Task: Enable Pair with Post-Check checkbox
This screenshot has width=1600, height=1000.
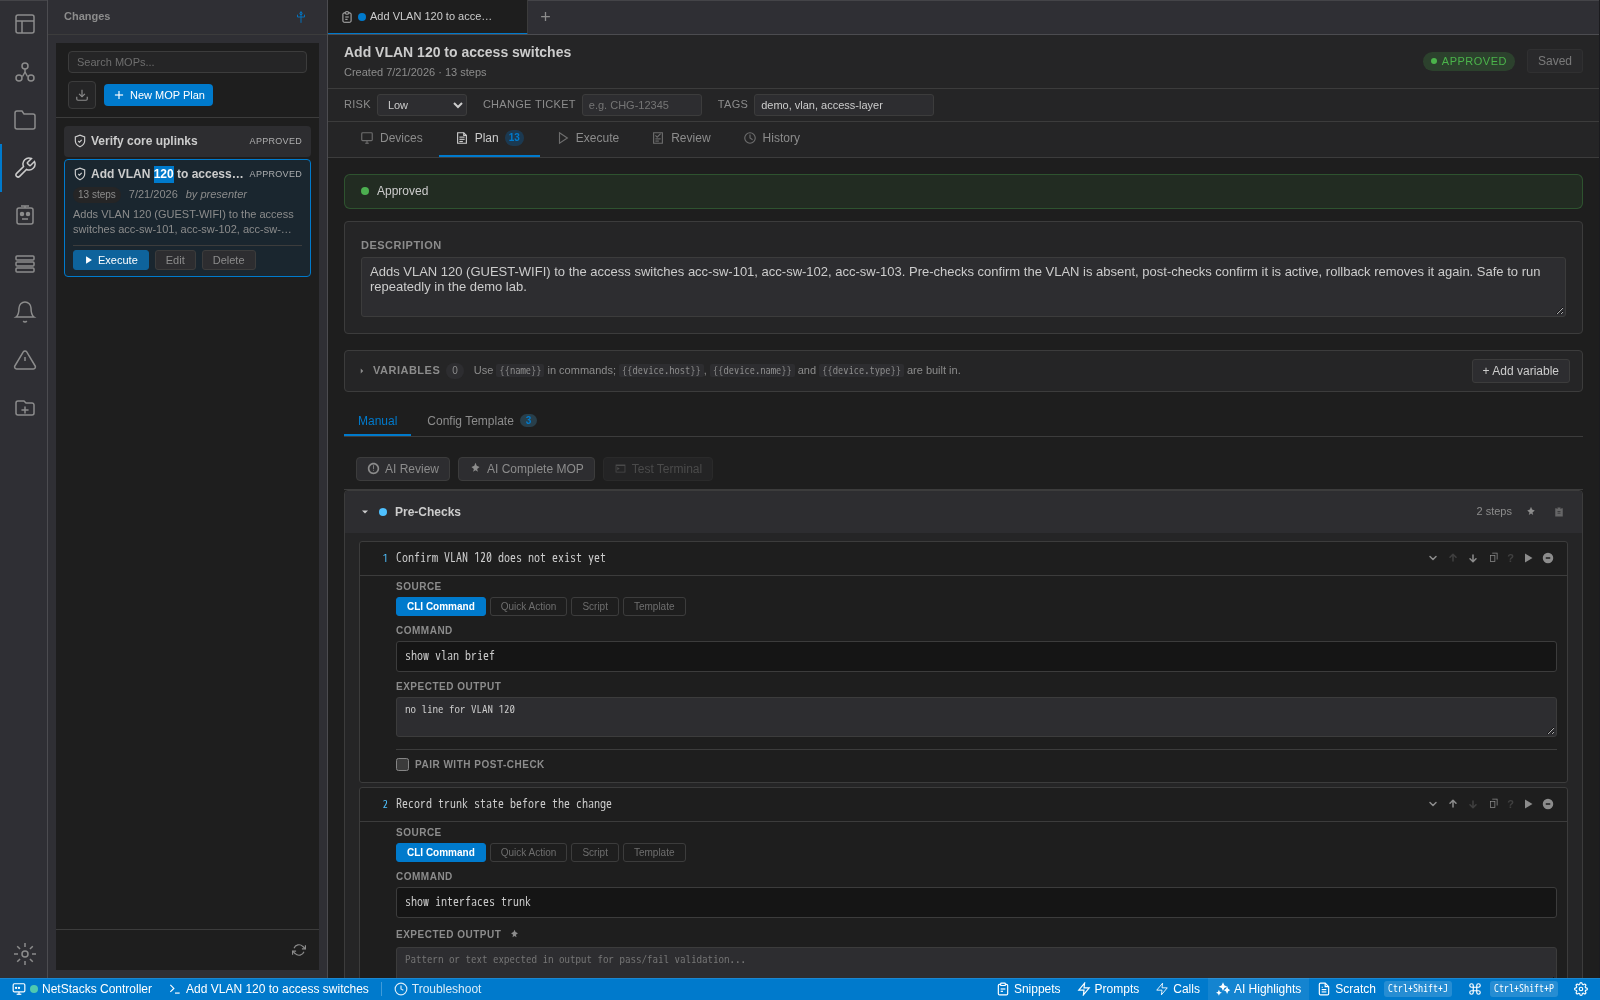Action: [x=403, y=764]
